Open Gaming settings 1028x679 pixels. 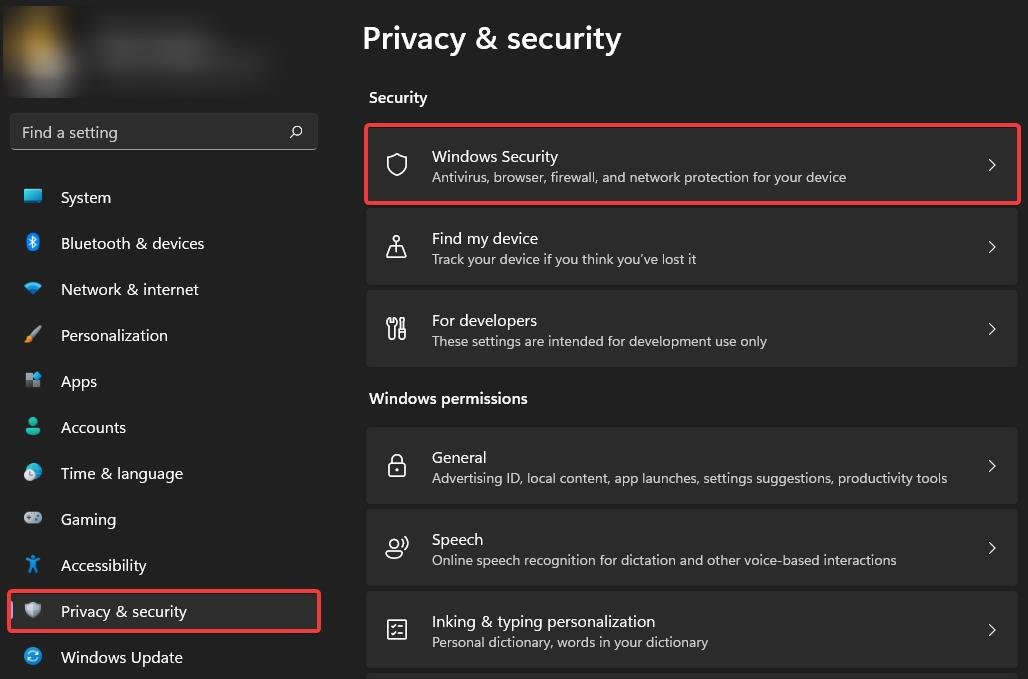tap(164, 519)
